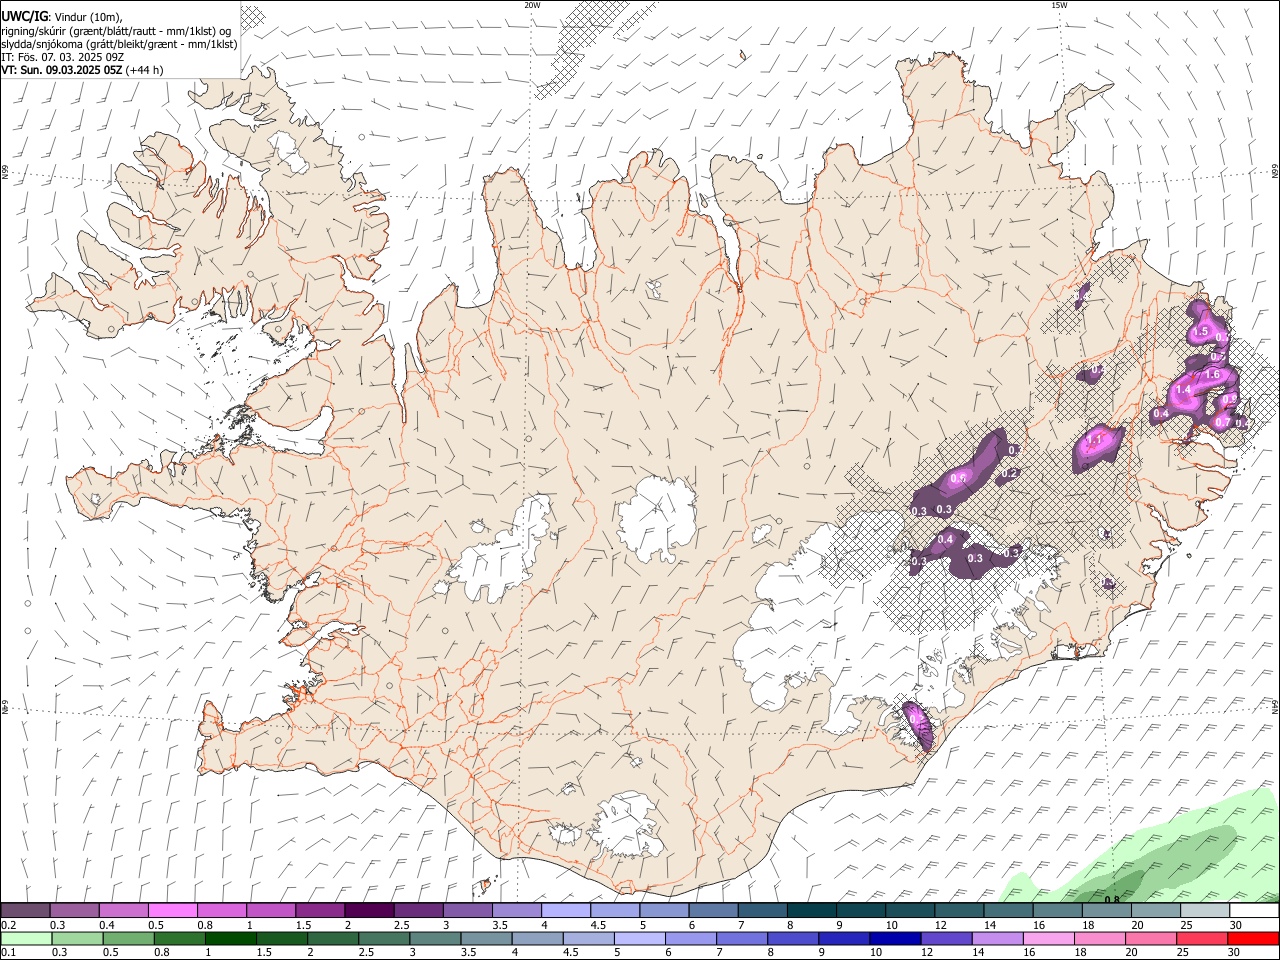Click the light pink swatch at rain value 16
Screen dimensions: 1280x960
pos(1048,938)
